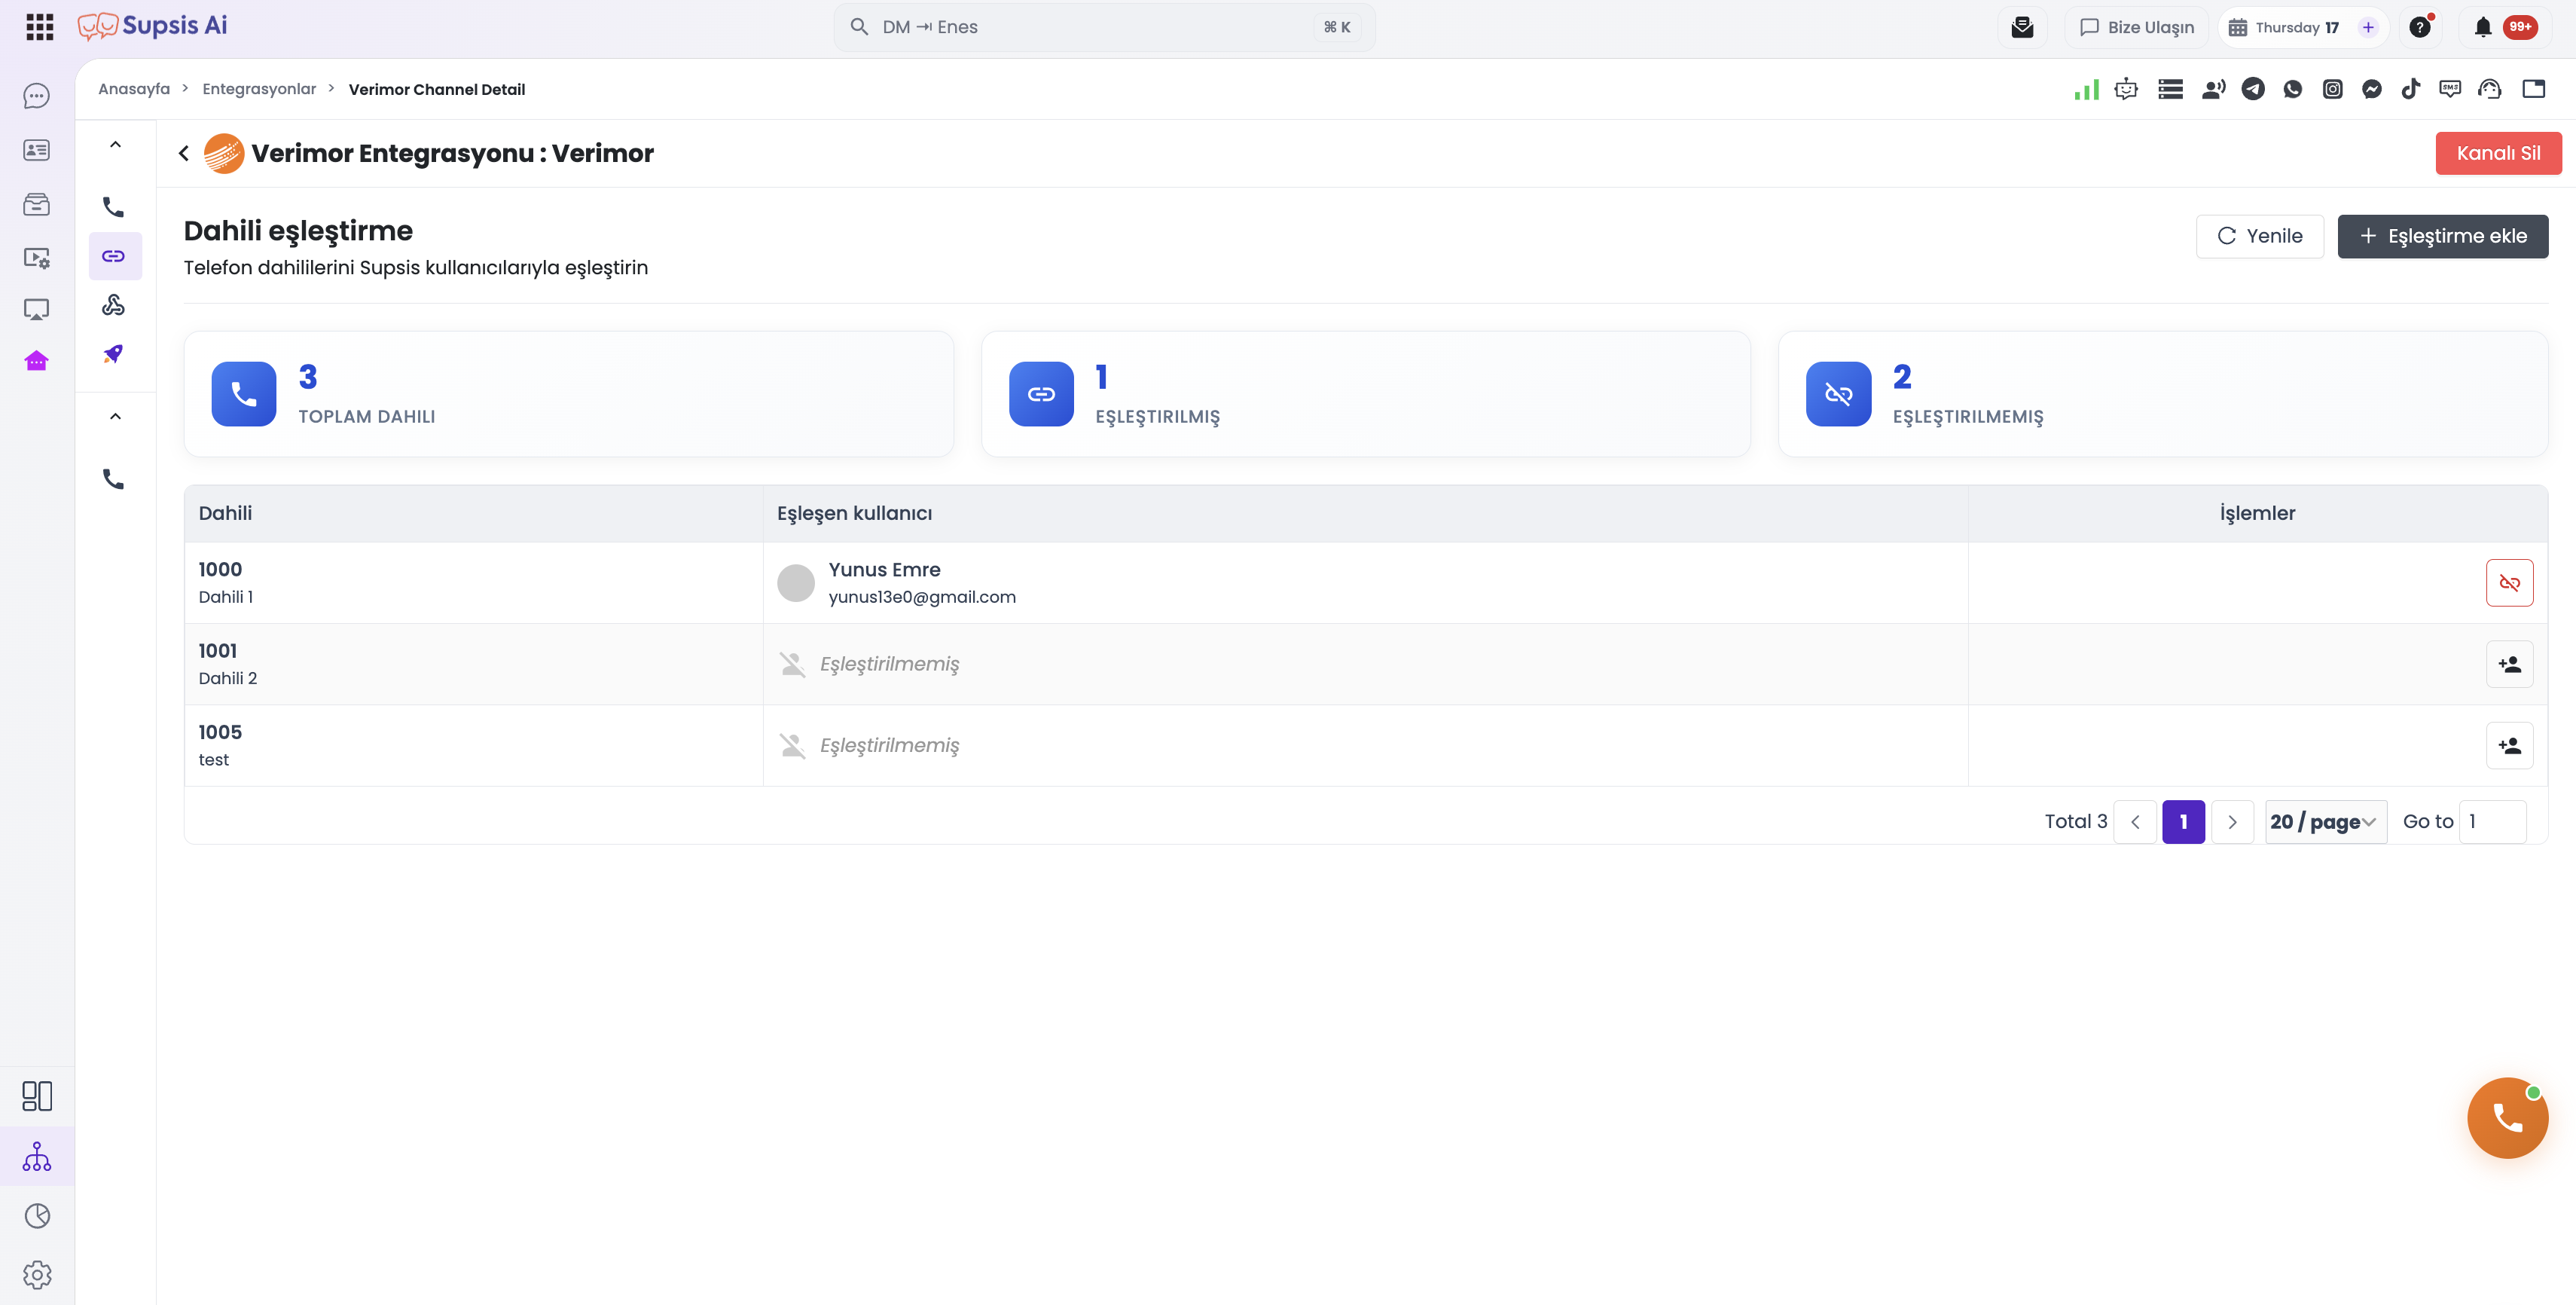The image size is (2576, 1305).
Task: Open the integrations hierarchy sidebar icon
Action: 37,1157
